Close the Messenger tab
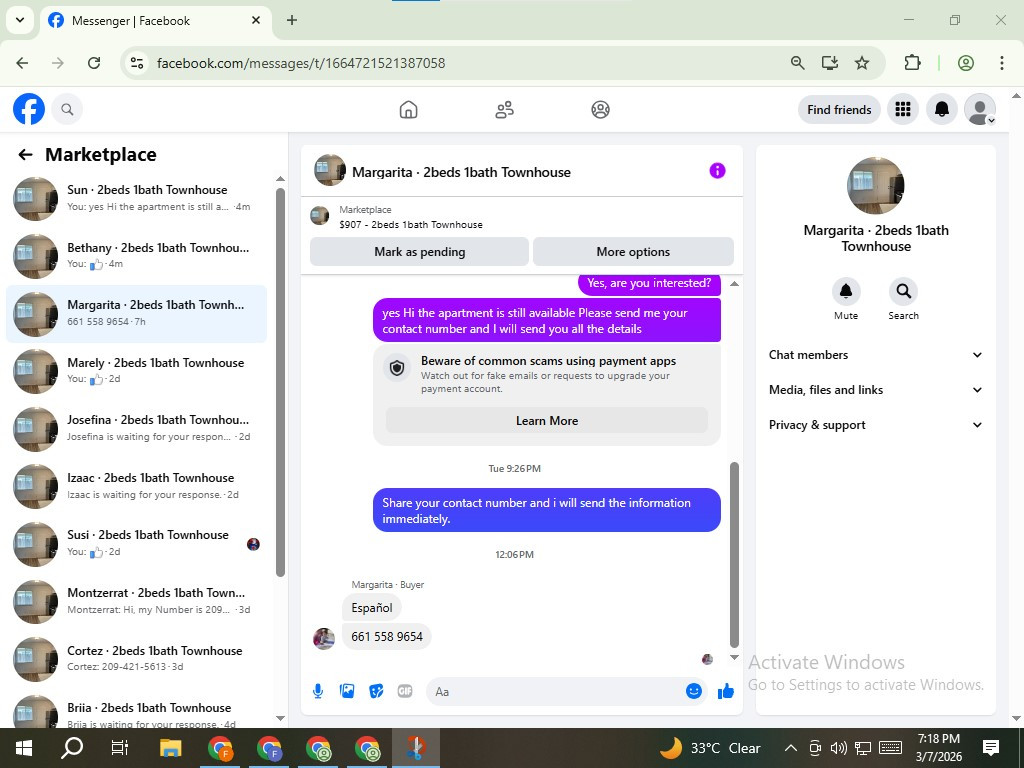 pos(256,20)
